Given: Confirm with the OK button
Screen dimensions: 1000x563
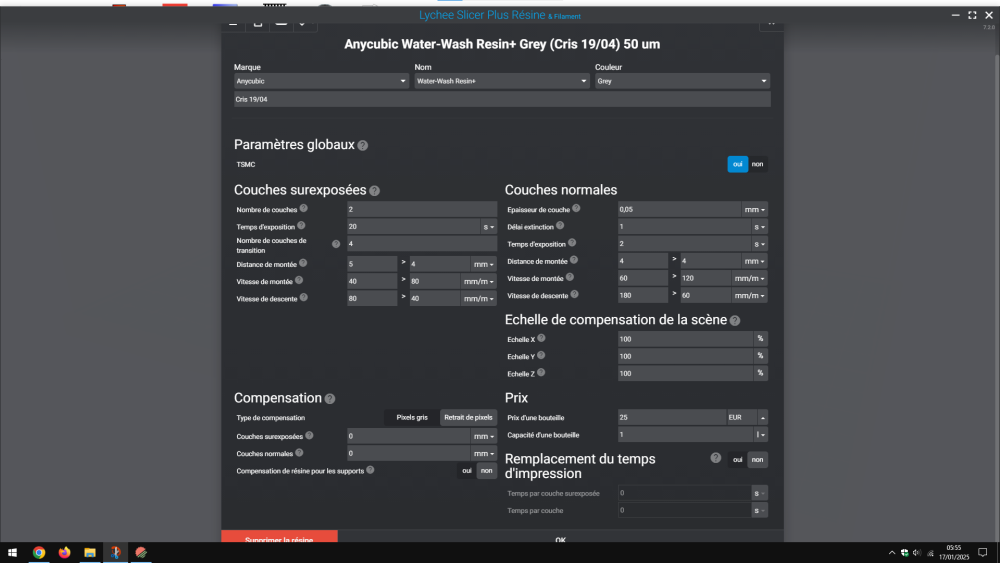Looking at the screenshot, I should [560, 538].
